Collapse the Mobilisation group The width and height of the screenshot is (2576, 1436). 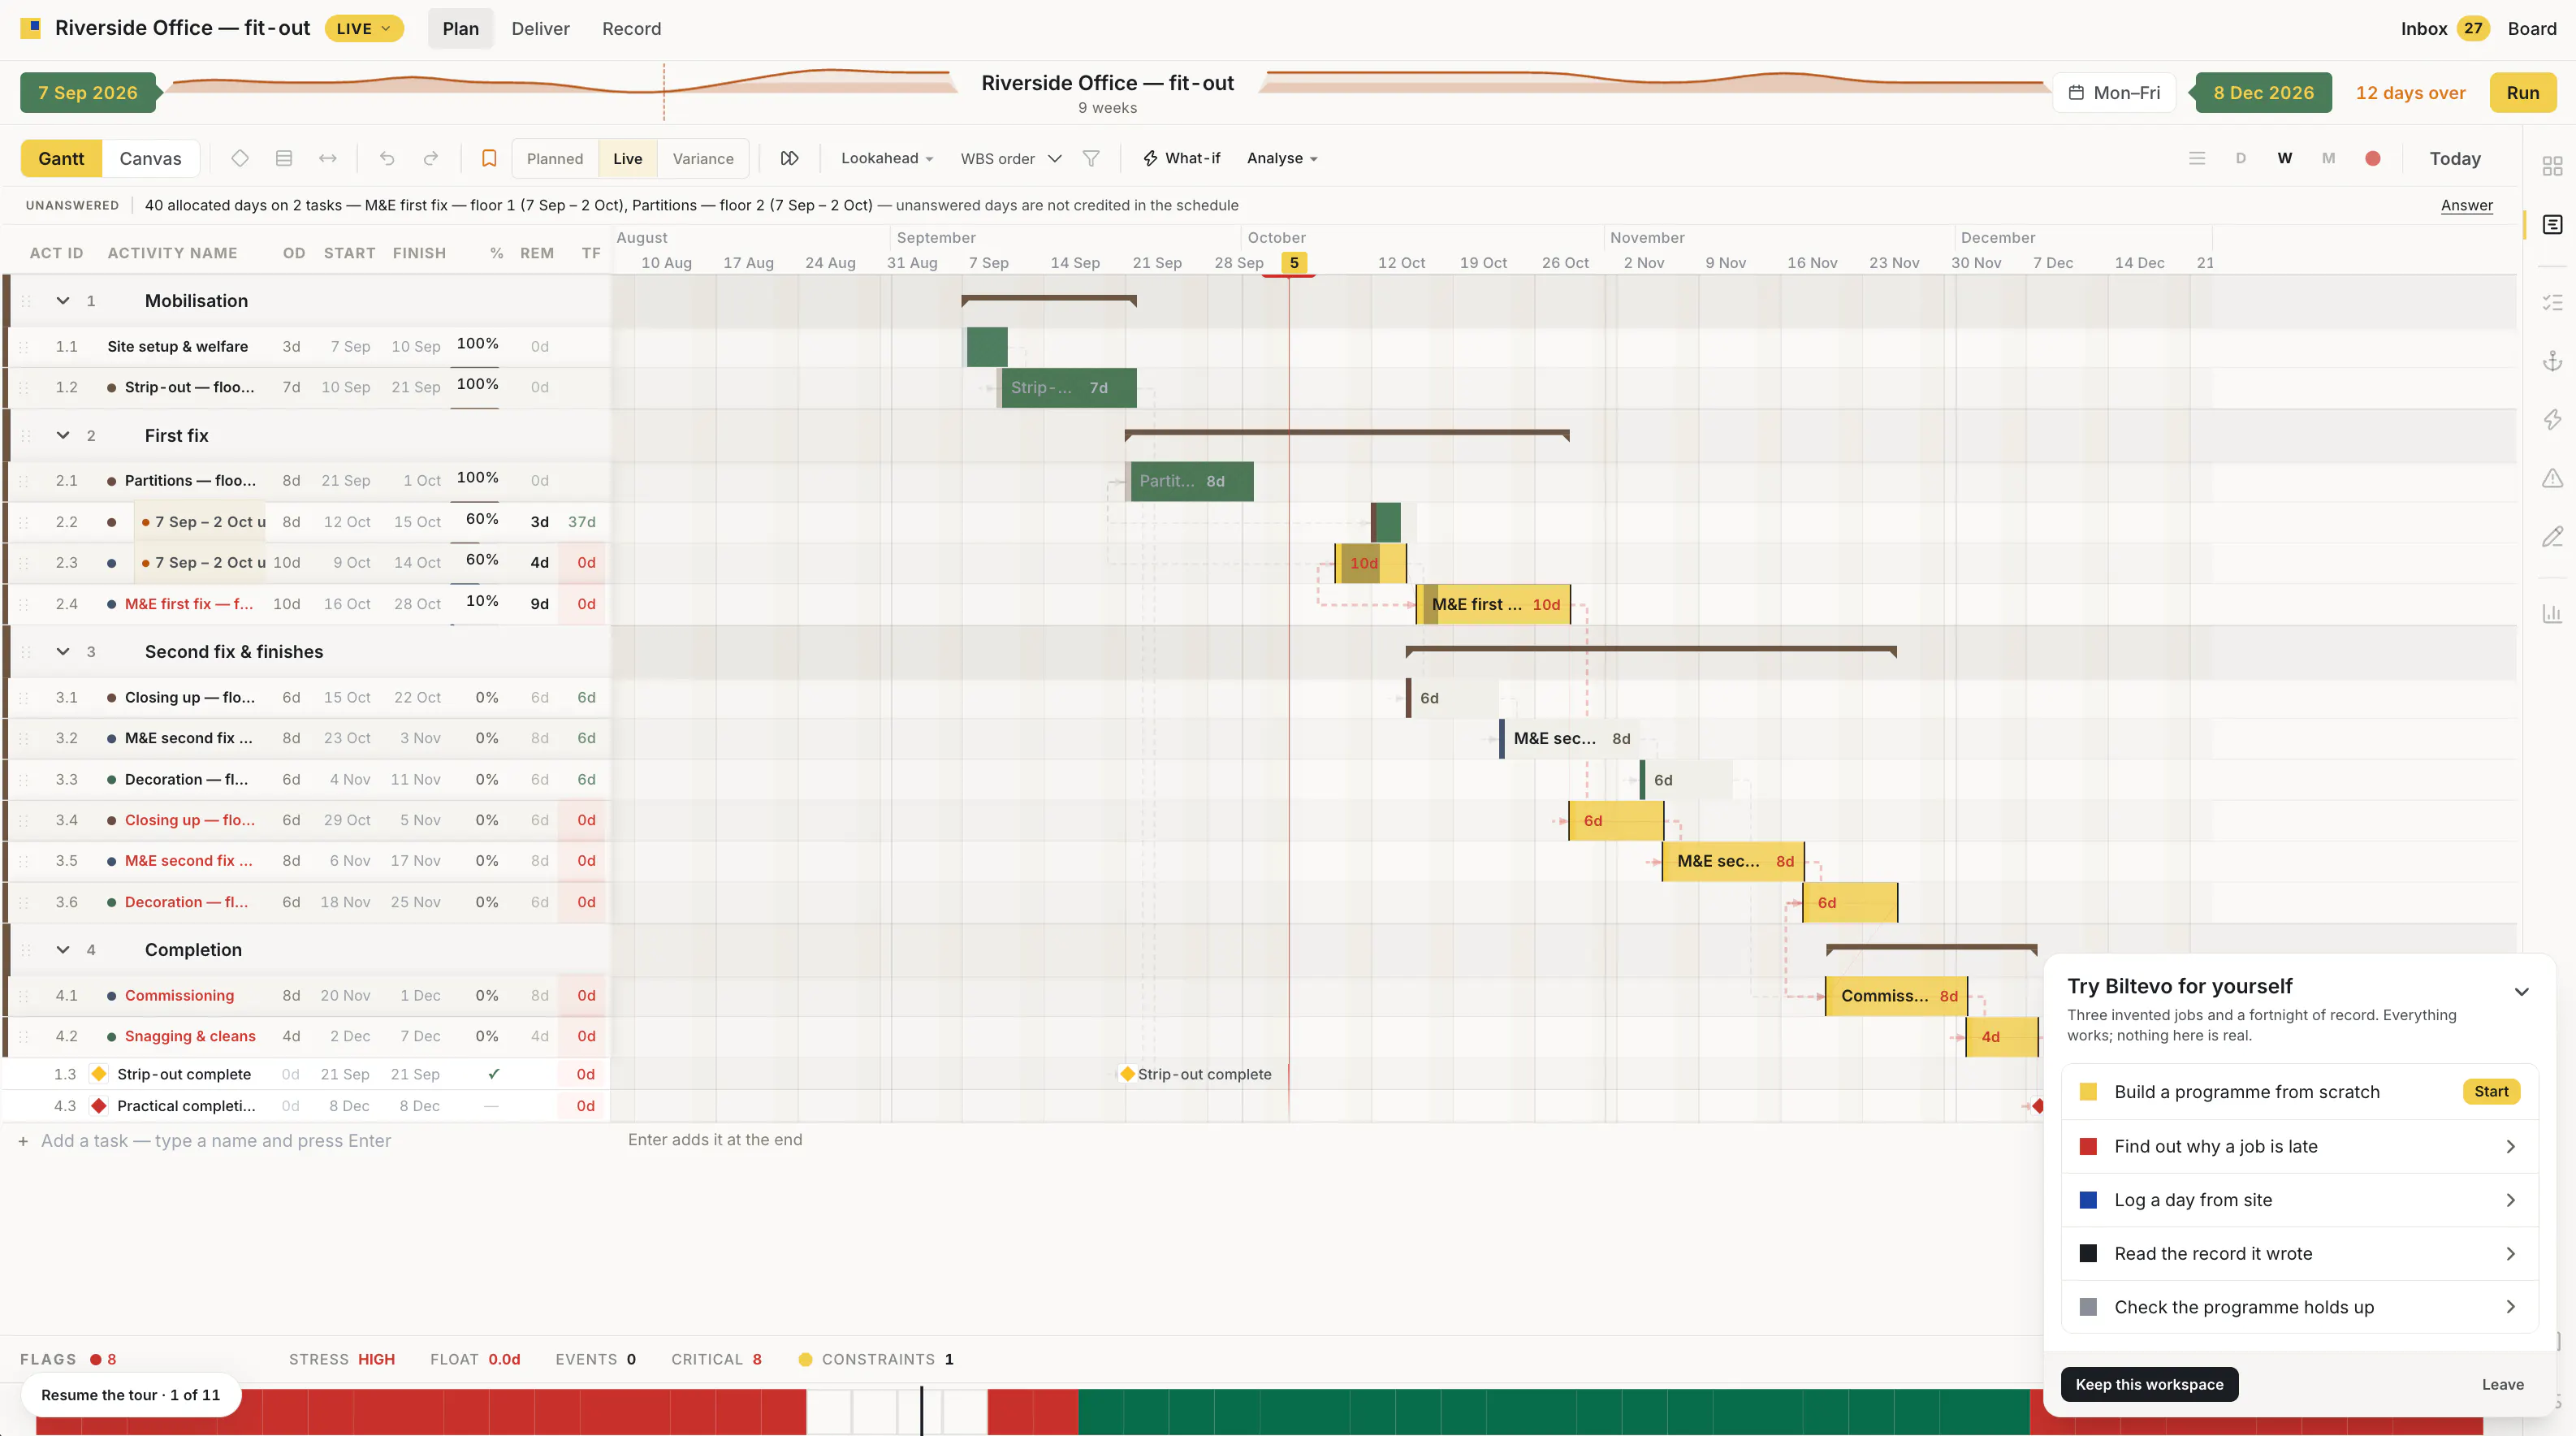[63, 300]
